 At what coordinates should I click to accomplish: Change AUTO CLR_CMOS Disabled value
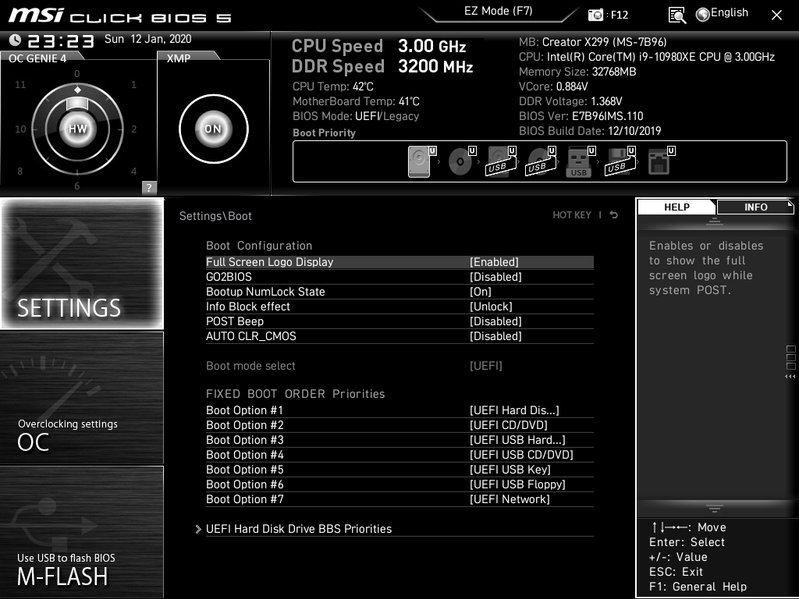pyautogui.click(x=495, y=336)
